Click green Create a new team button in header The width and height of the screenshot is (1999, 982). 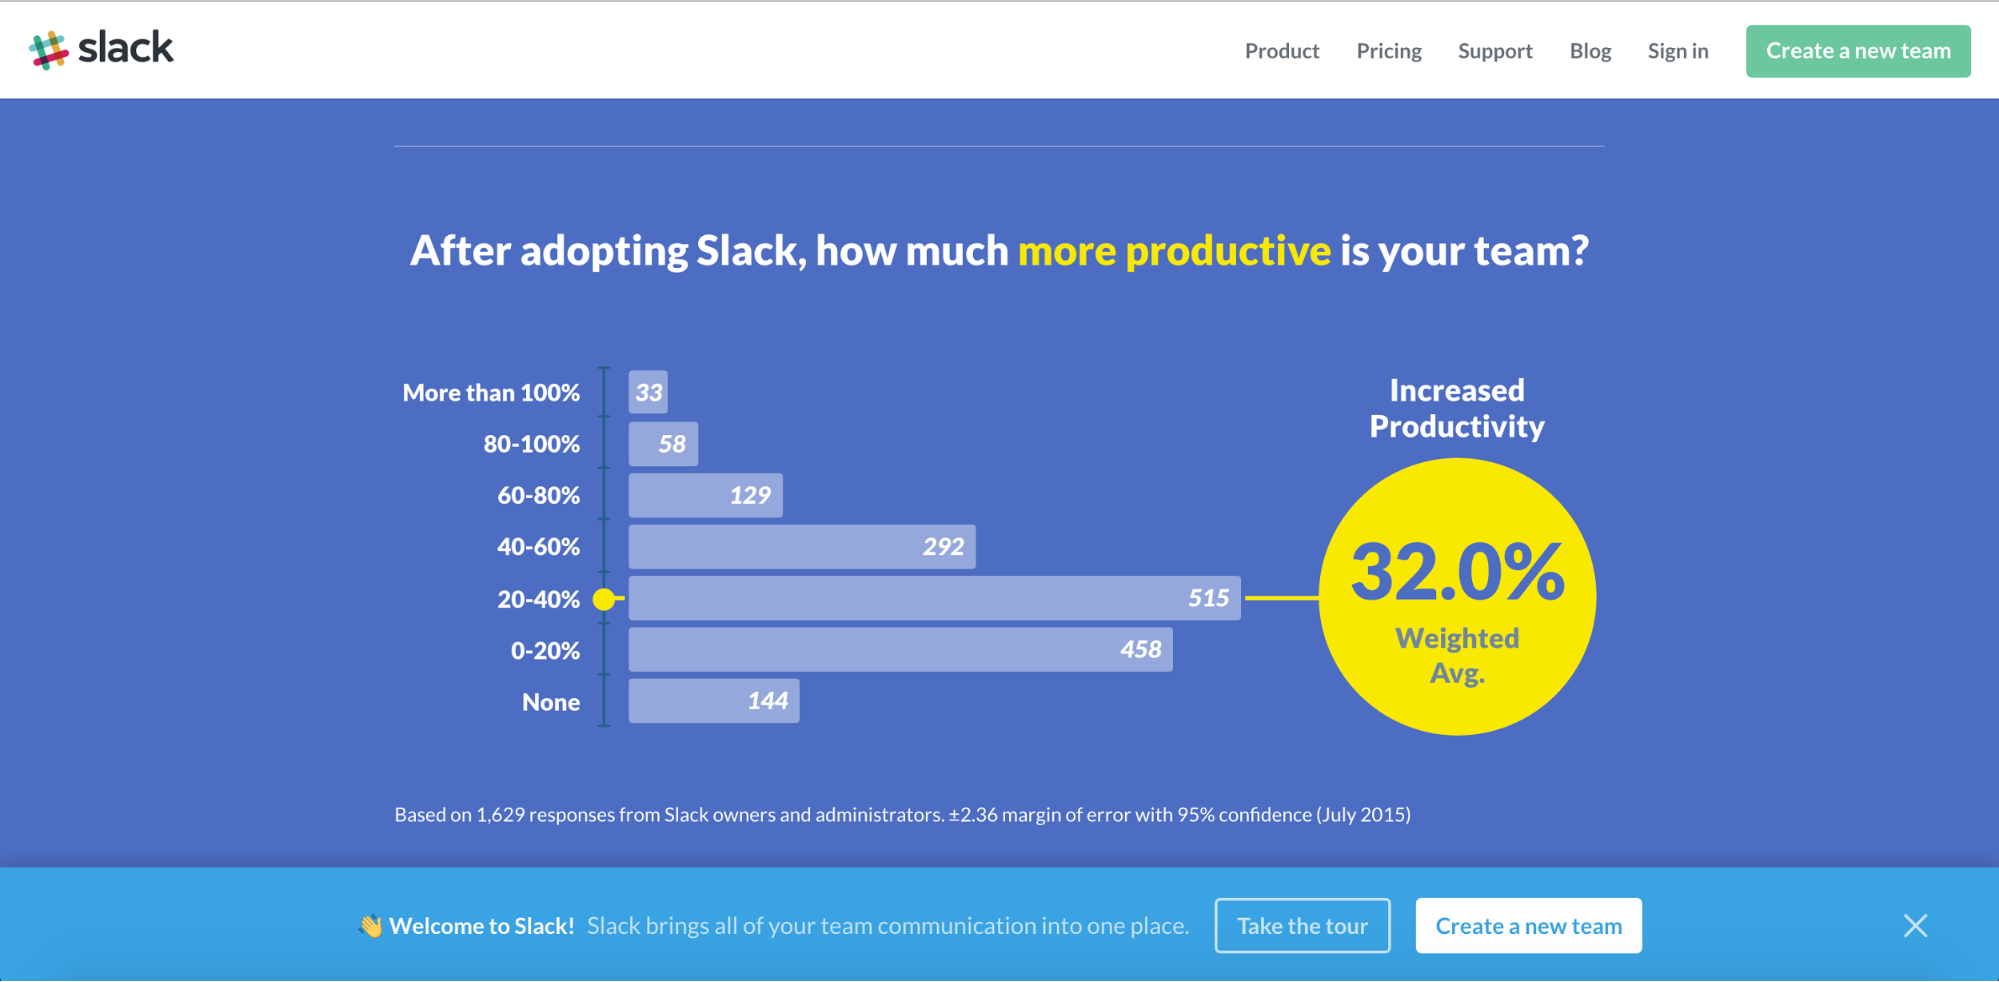pyautogui.click(x=1857, y=51)
